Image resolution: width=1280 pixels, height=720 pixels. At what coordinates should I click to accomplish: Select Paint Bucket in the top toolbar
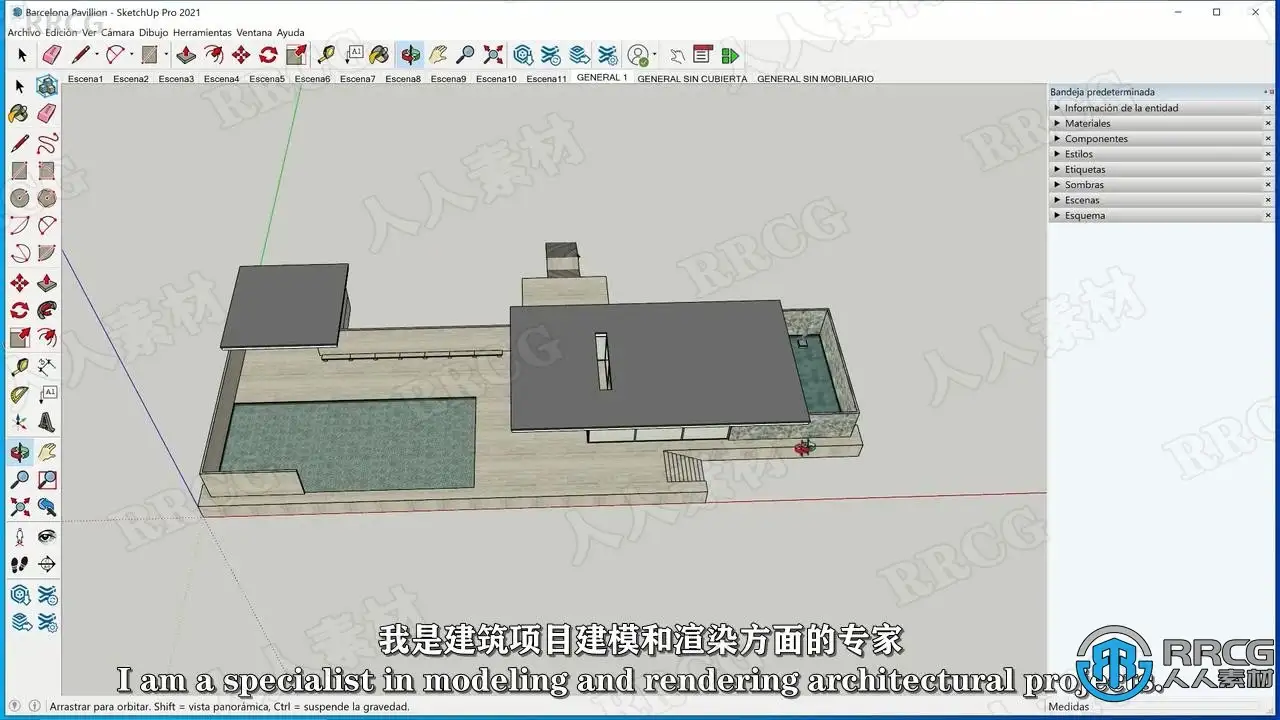tap(380, 55)
